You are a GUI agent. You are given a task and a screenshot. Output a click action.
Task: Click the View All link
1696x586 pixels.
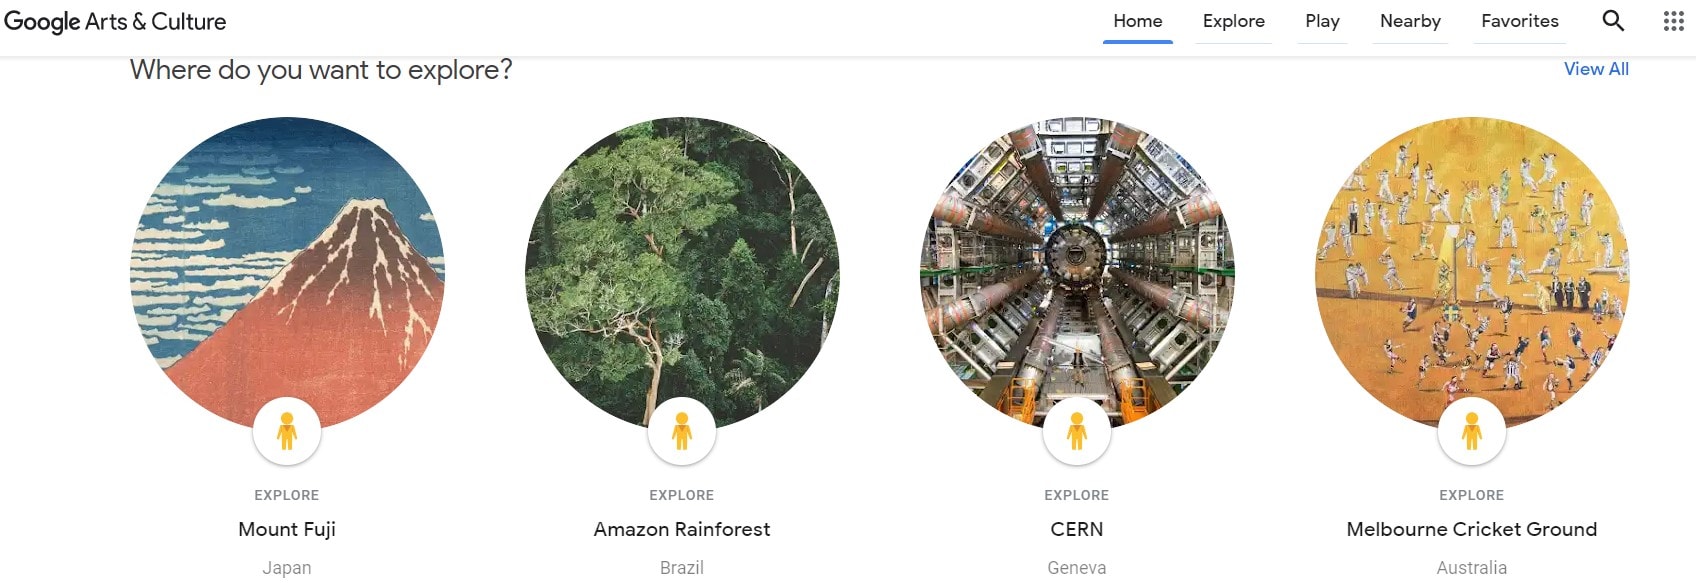pos(1596,69)
